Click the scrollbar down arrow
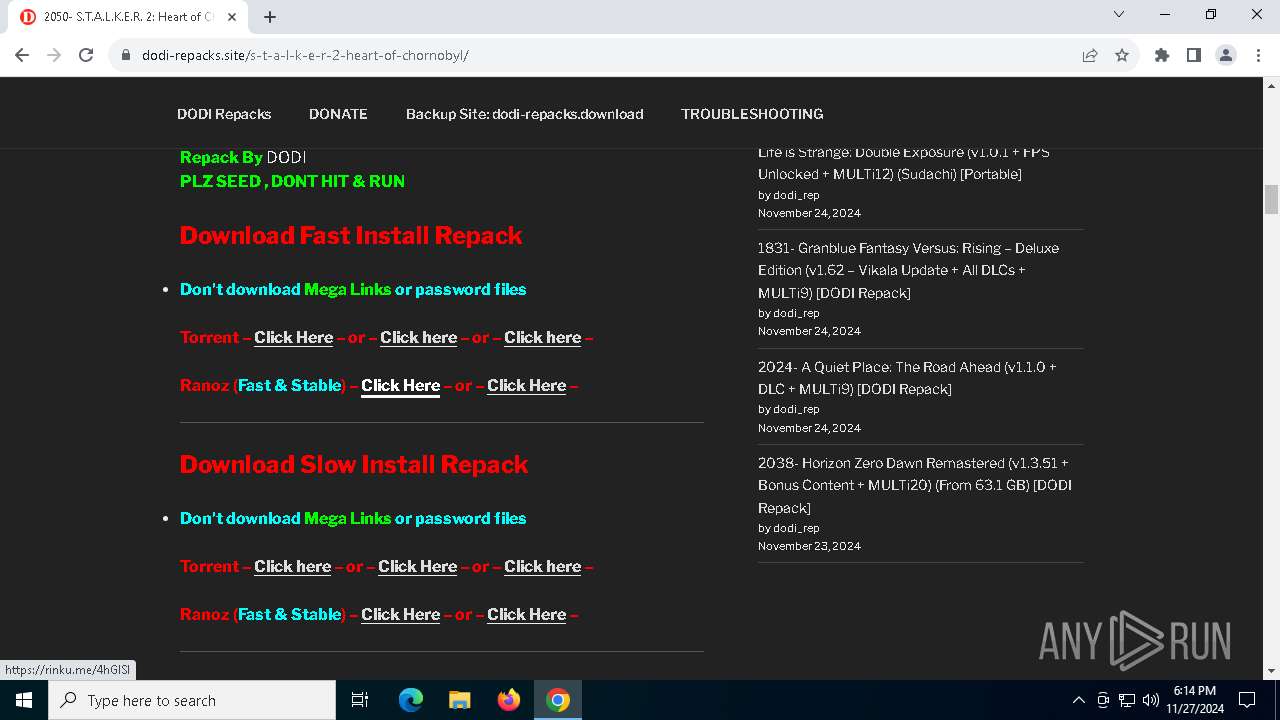 tap(1272, 671)
